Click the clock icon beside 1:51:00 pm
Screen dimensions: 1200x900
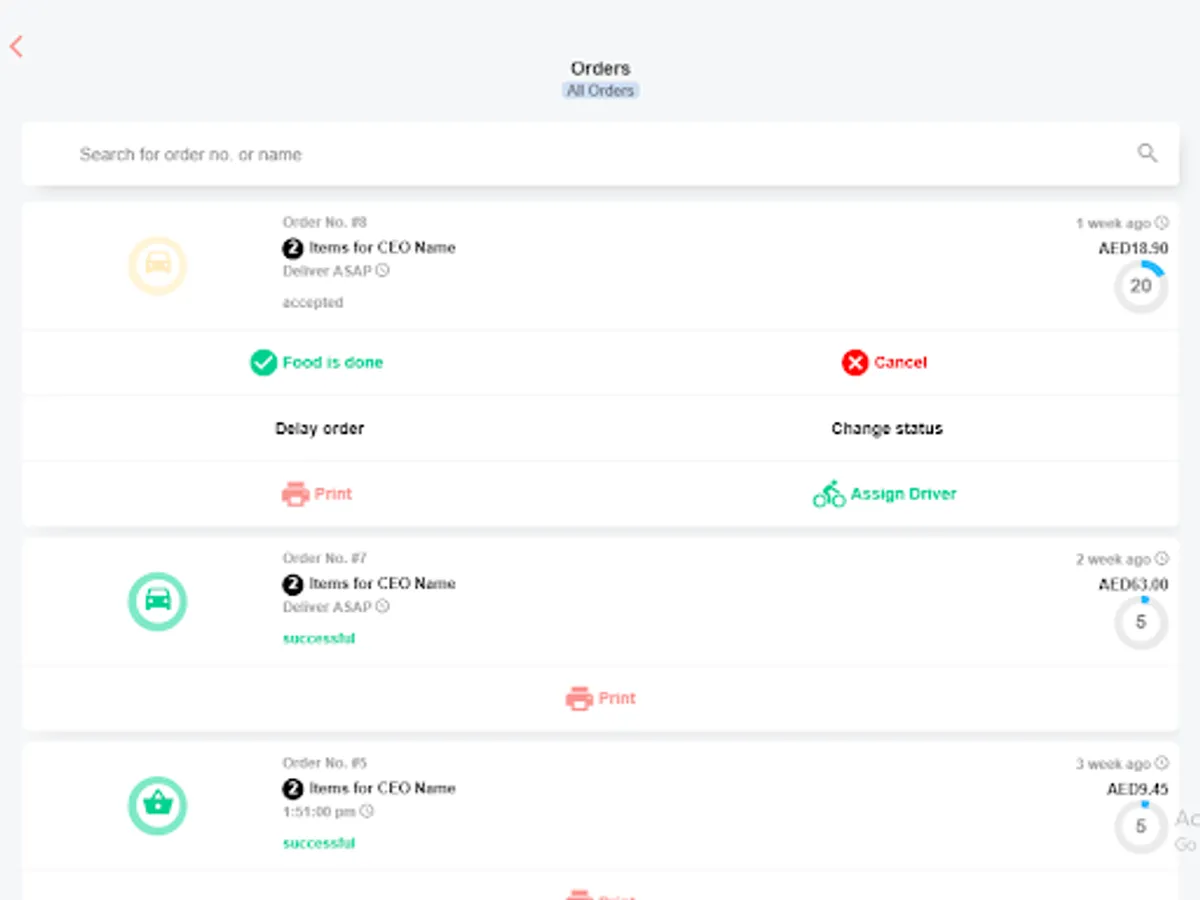[x=366, y=811]
